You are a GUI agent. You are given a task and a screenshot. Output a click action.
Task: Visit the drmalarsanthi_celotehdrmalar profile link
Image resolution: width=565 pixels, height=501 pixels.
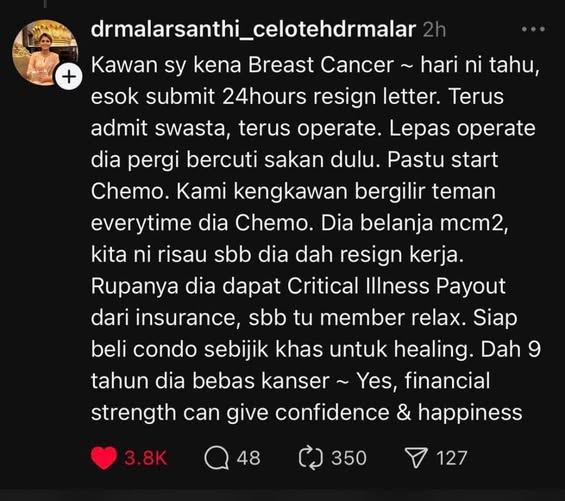[x=253, y=29]
